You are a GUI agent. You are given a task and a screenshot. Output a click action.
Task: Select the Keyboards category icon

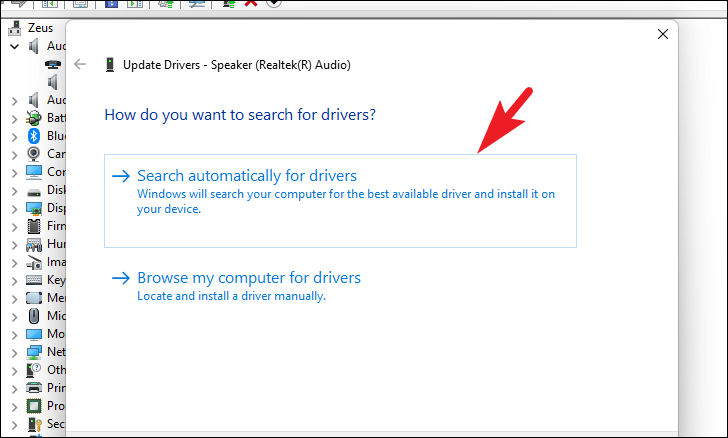click(x=34, y=280)
